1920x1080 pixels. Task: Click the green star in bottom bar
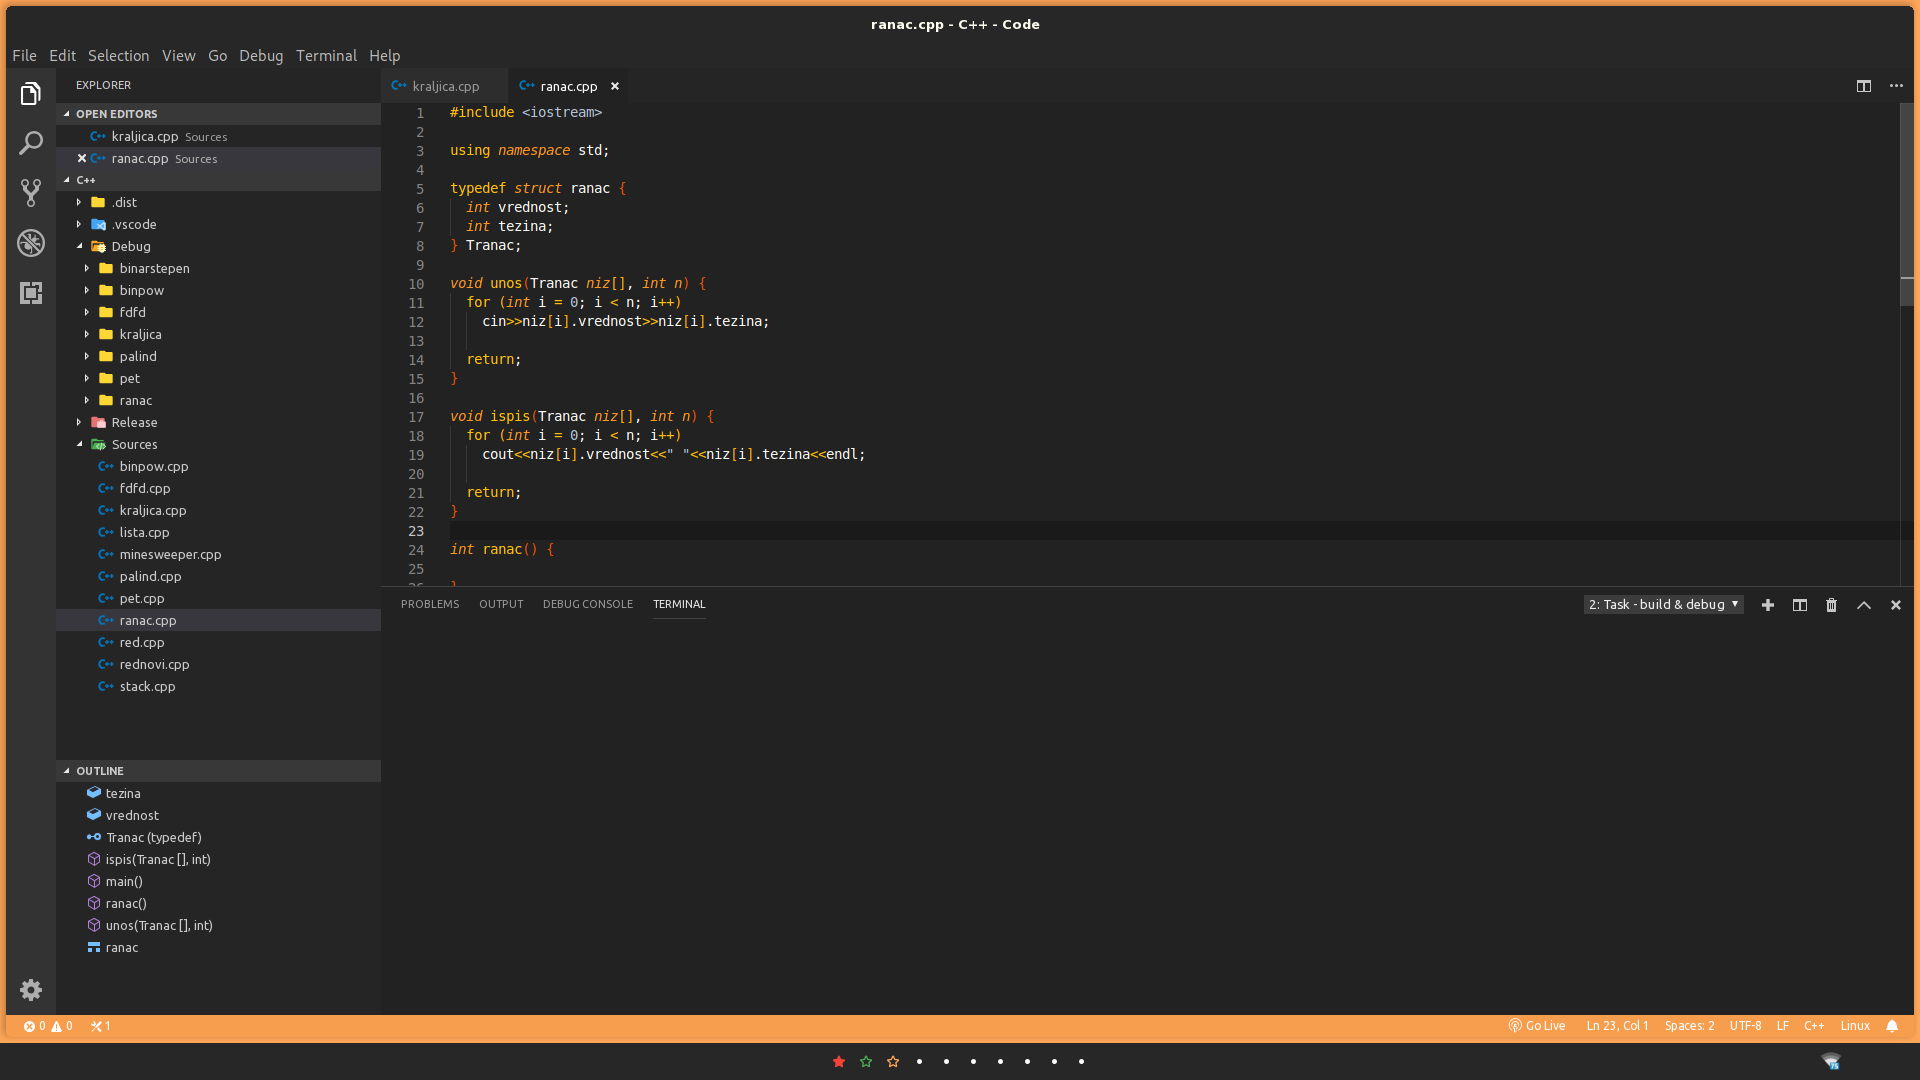866,1061
